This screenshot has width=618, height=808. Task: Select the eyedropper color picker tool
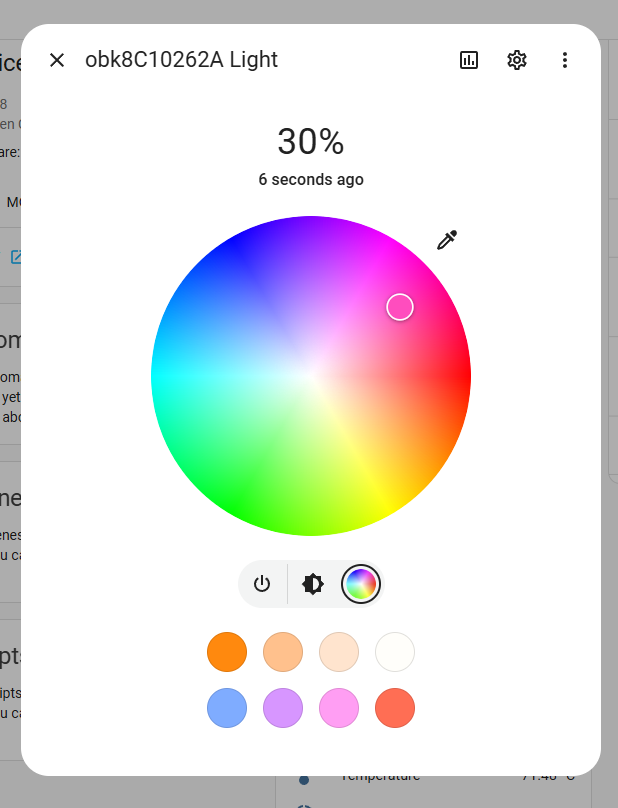[446, 240]
